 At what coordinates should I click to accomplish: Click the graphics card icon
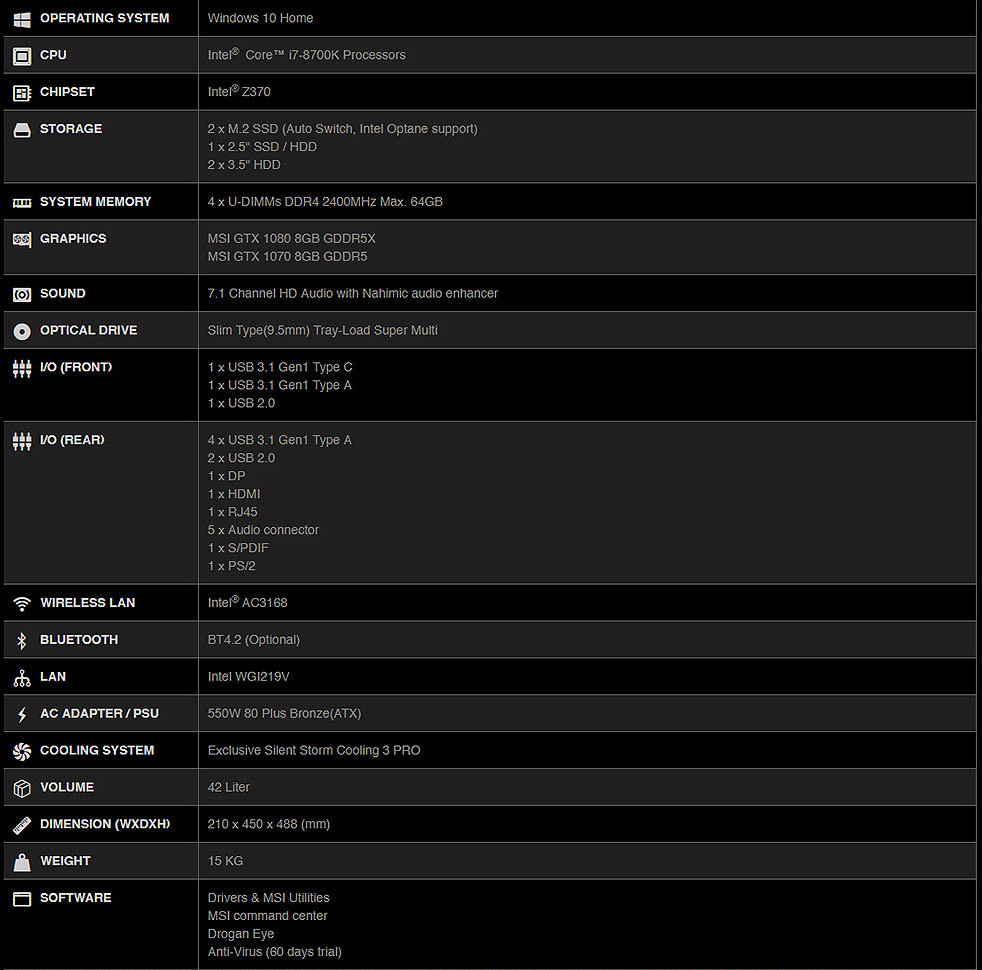[22, 239]
